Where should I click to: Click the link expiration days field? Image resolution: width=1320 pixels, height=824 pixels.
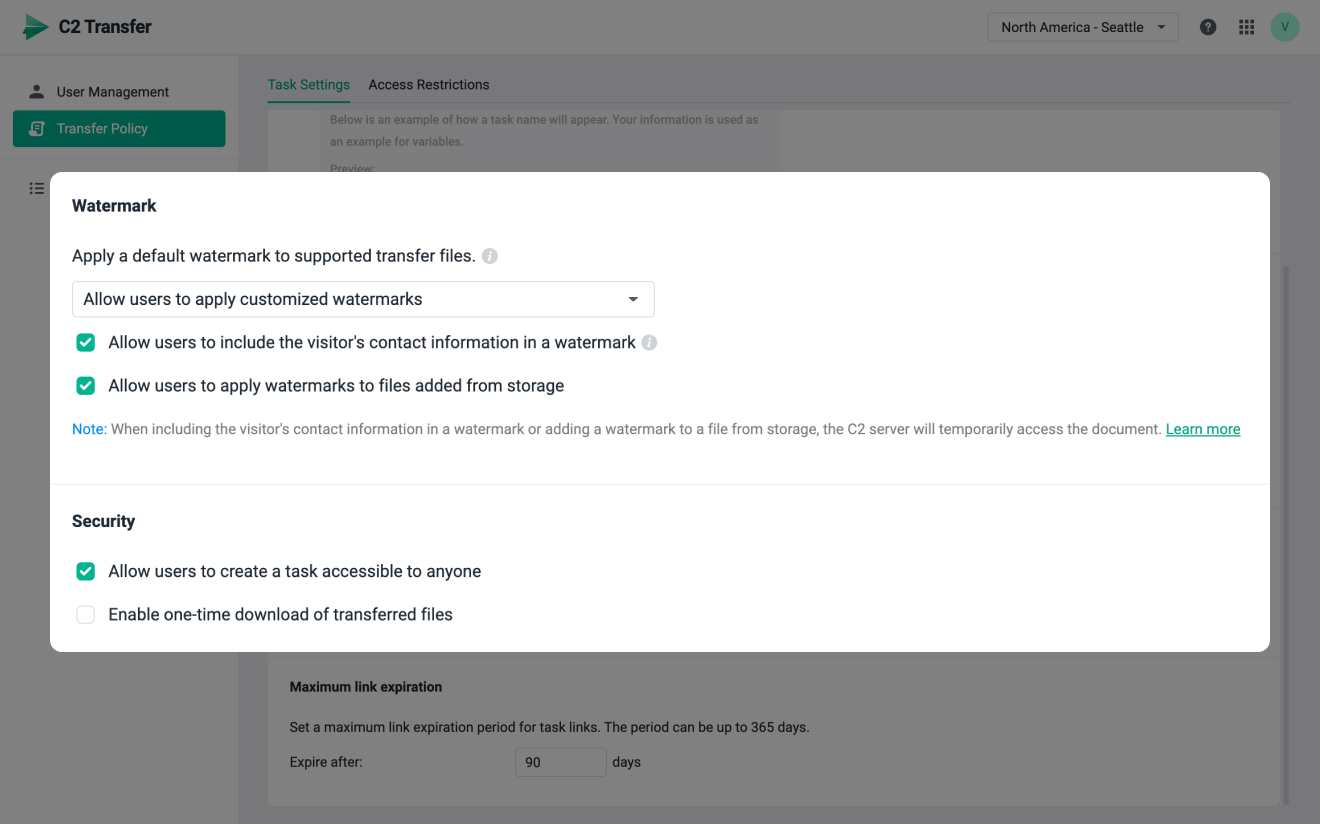click(560, 761)
